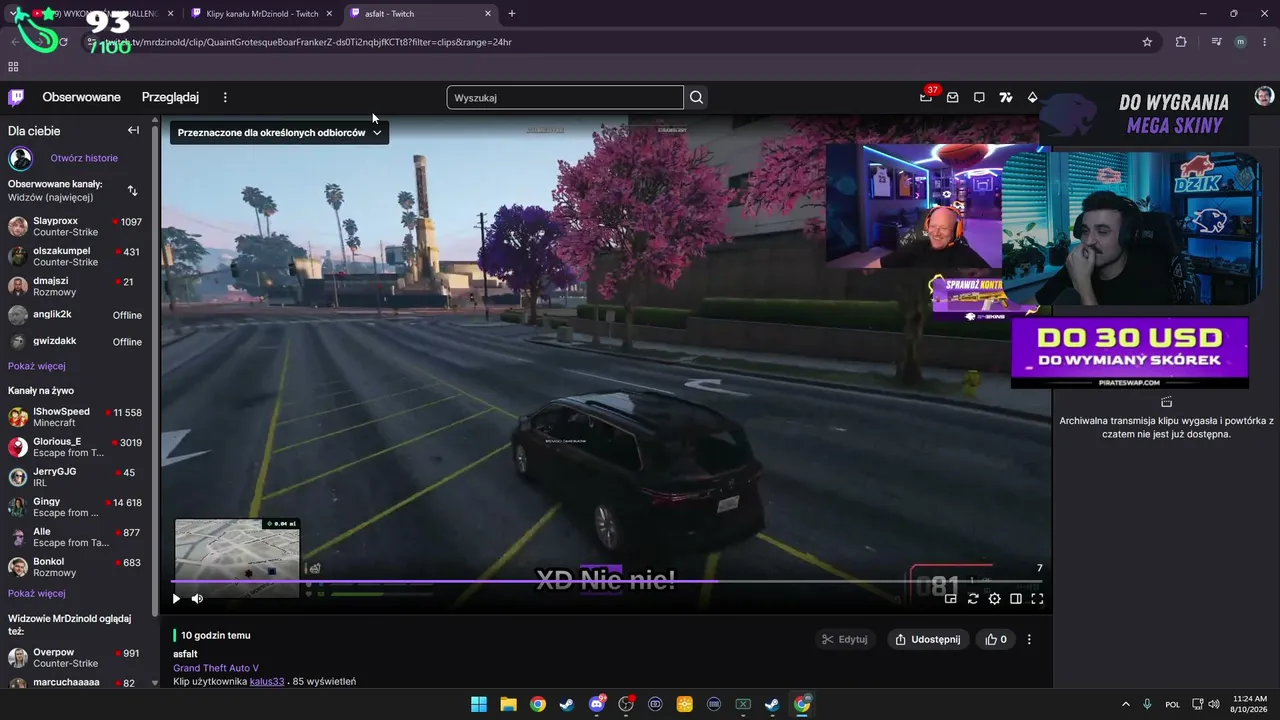Image resolution: width=1280 pixels, height=720 pixels.
Task: Show hidden system tray icons
Action: [x=1125, y=704]
